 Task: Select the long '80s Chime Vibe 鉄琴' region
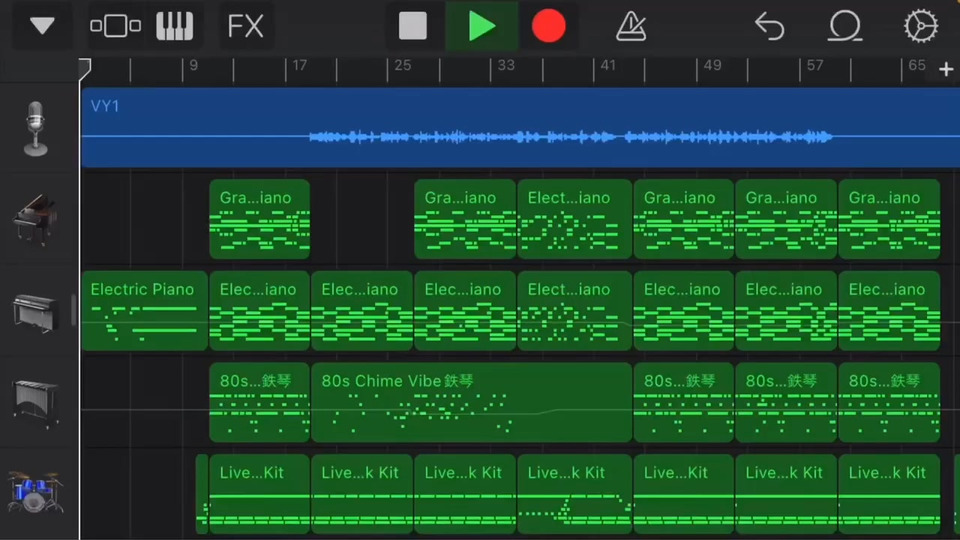tap(471, 402)
